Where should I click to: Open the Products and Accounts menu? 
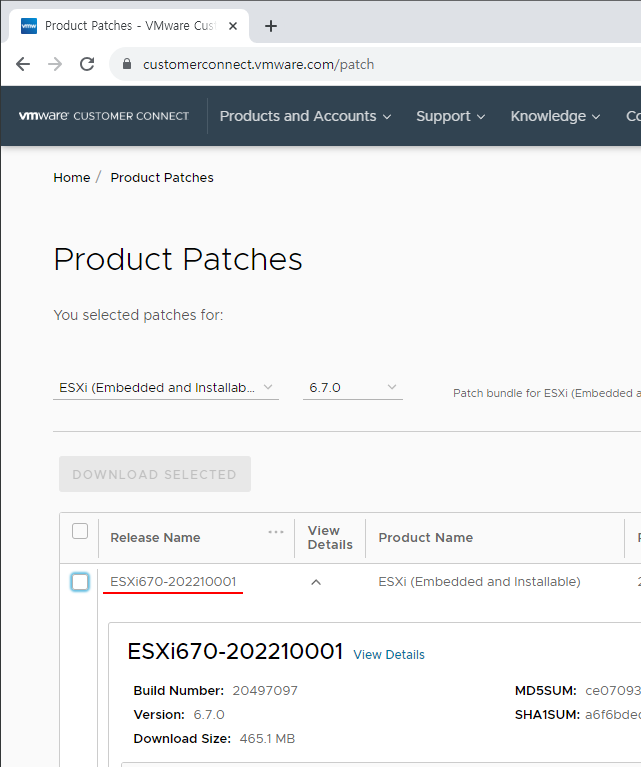pyautogui.click(x=305, y=116)
